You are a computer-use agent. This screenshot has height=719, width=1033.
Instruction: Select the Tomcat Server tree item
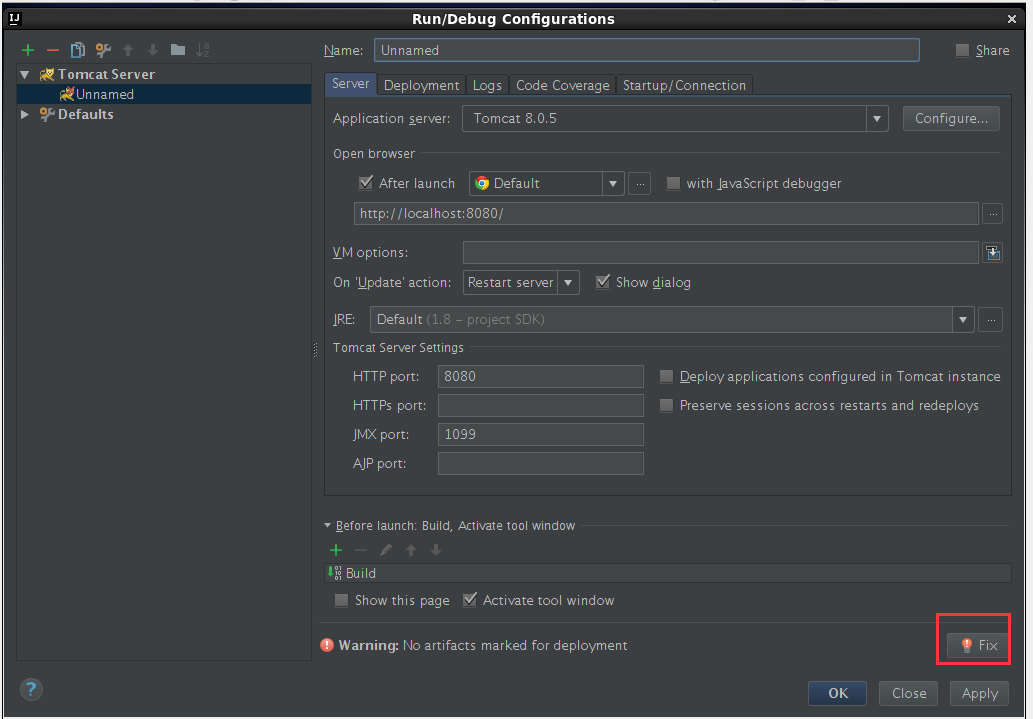point(164,74)
